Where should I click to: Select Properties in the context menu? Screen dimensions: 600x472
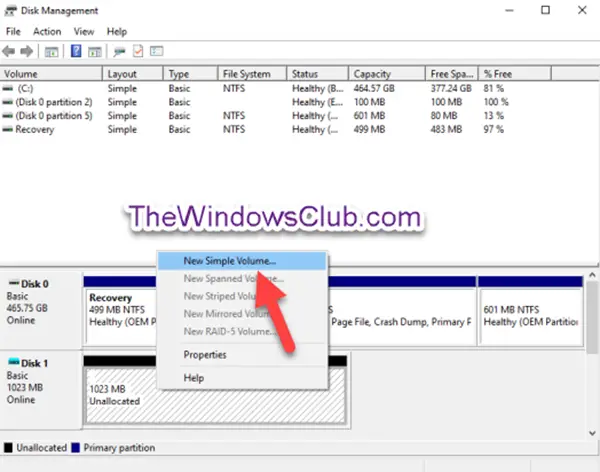coord(242,355)
